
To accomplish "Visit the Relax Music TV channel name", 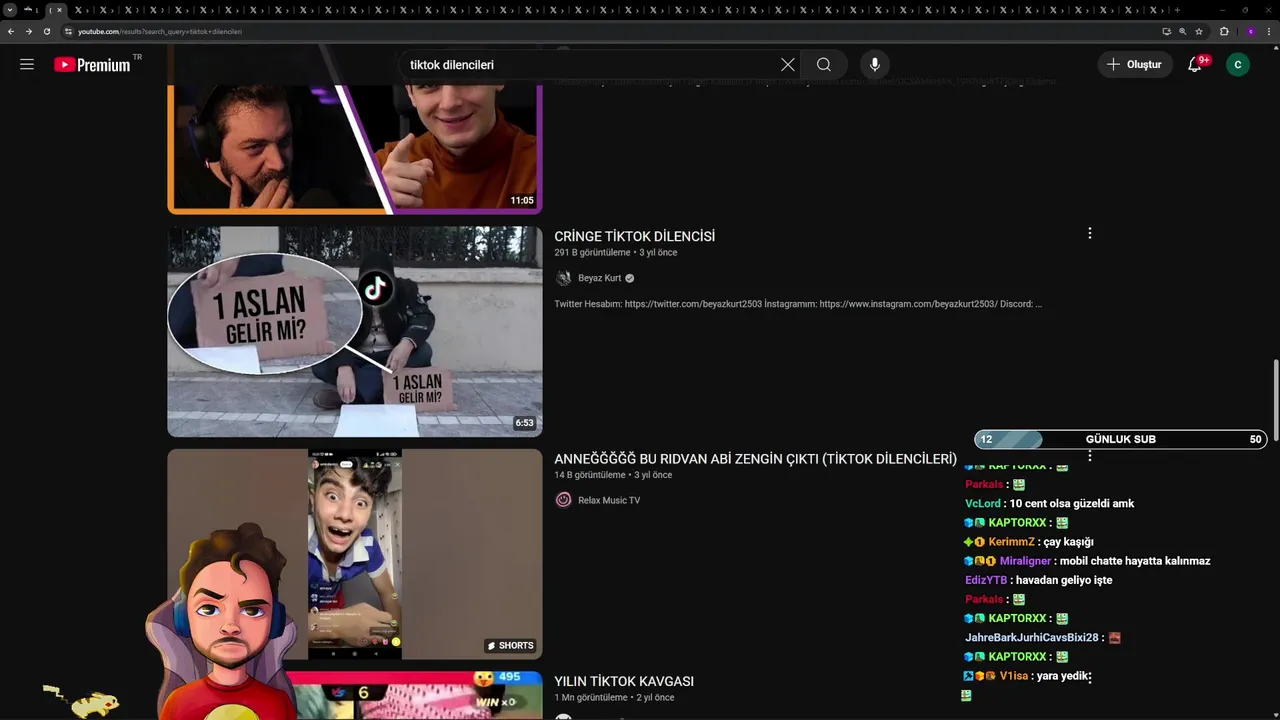I will pyautogui.click(x=609, y=500).
